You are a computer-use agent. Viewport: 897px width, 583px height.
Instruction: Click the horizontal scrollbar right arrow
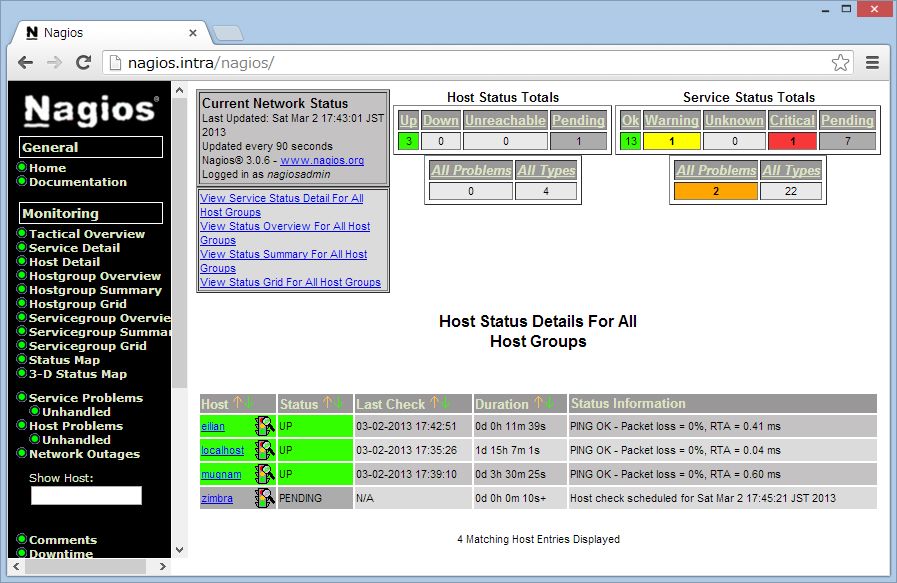point(162,566)
